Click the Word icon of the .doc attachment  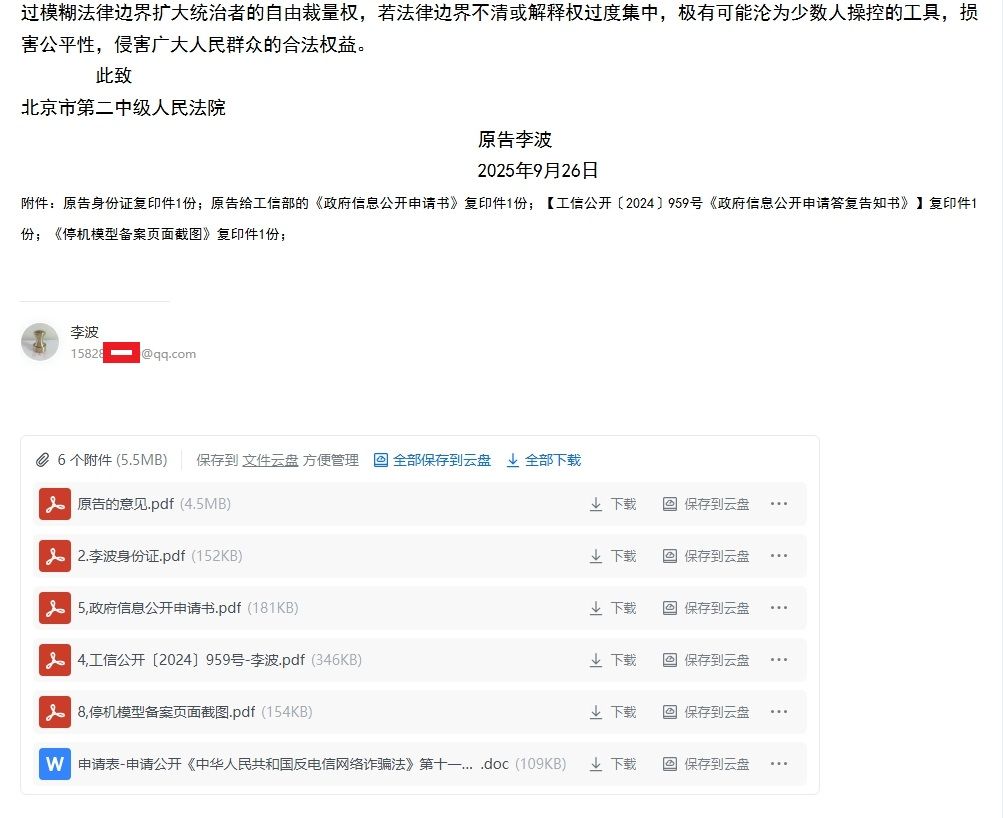[54, 764]
